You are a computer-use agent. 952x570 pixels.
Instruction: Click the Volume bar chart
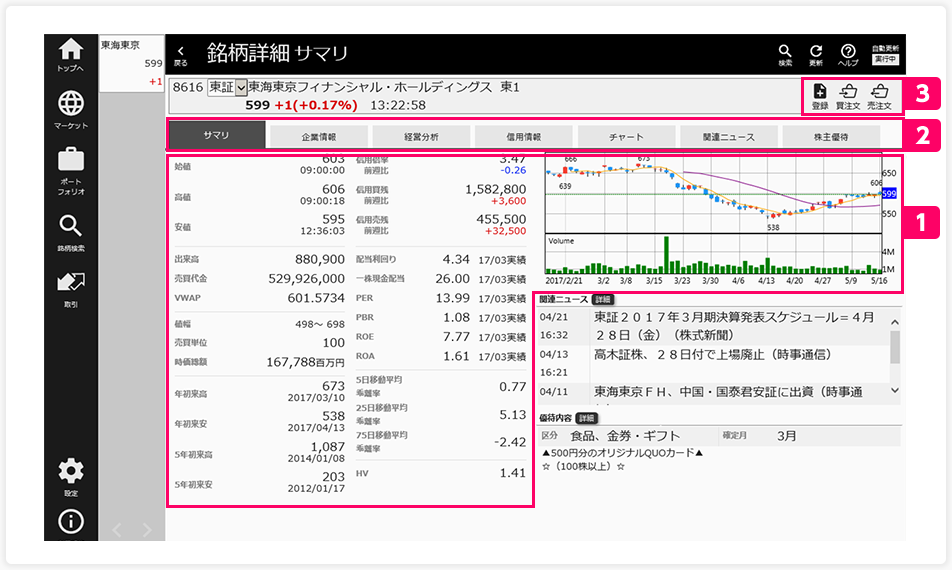[x=713, y=254]
